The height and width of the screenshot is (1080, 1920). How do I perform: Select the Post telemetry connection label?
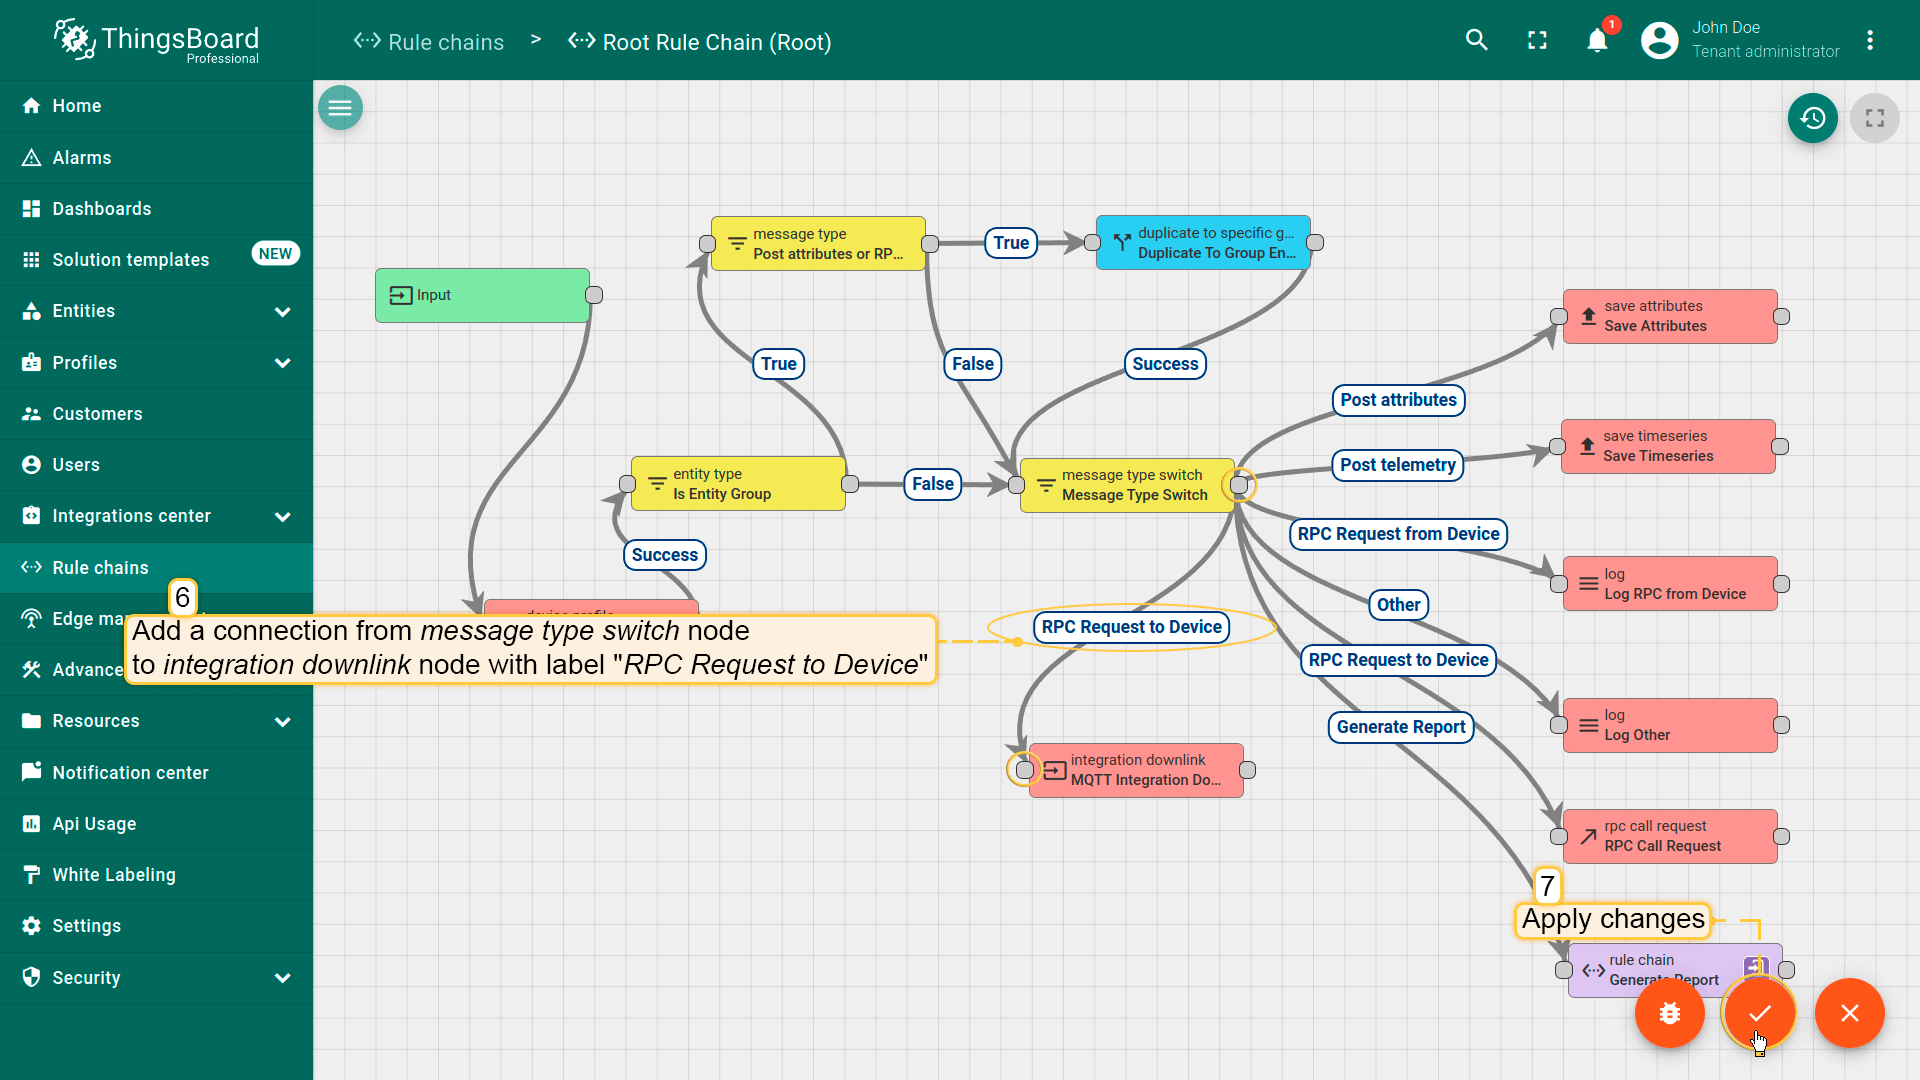pyautogui.click(x=1397, y=465)
